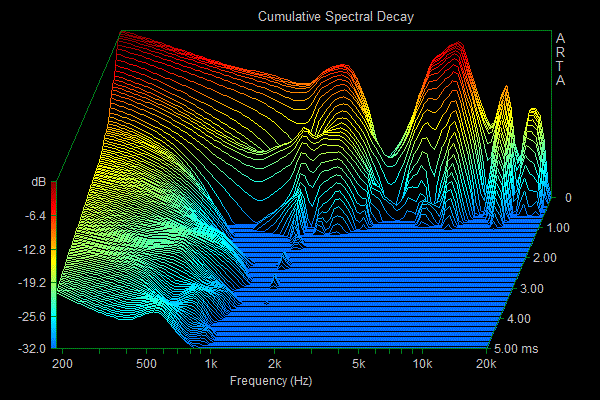This screenshot has width=600, height=400.
Task: Click the 500 frequency axis label
Action: (146, 364)
